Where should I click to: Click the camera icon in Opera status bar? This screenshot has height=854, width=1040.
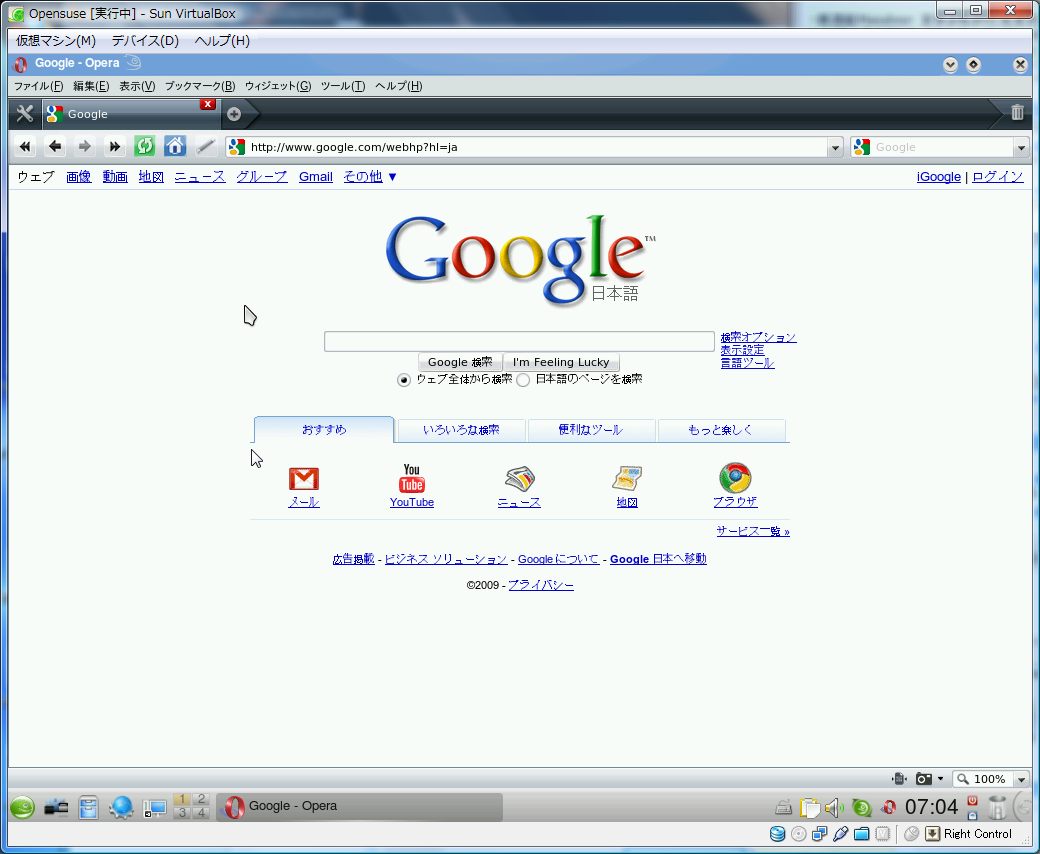923,778
